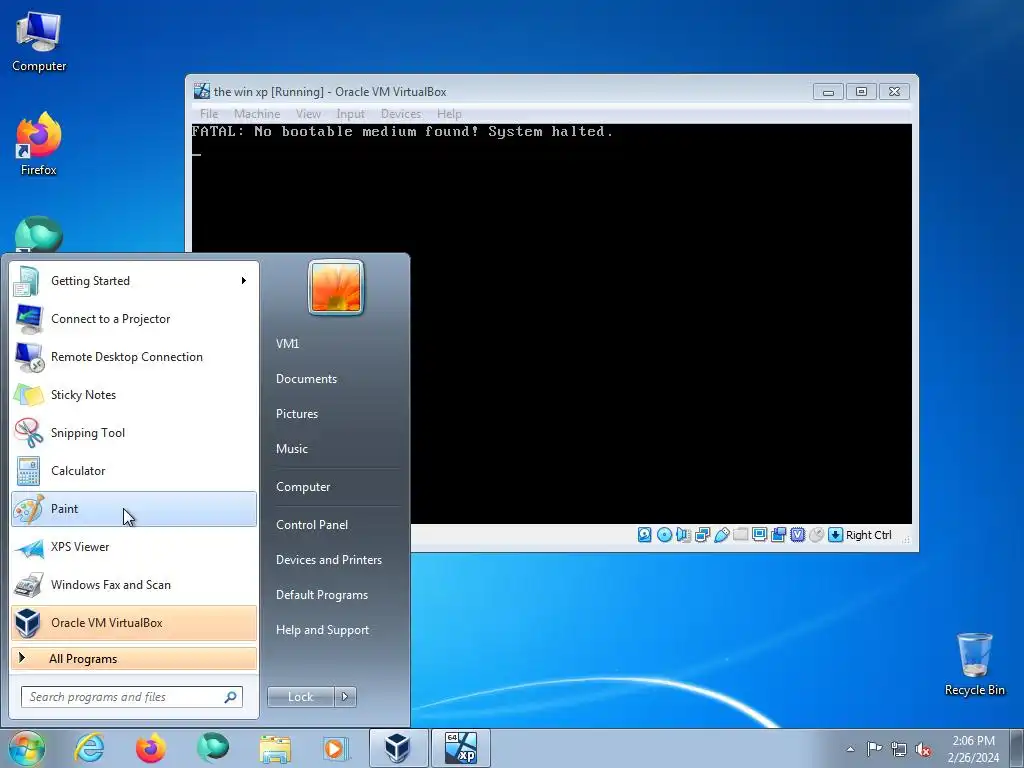Image resolution: width=1024 pixels, height=768 pixels.
Task: Click the Getting Started item icon
Action: point(27,281)
